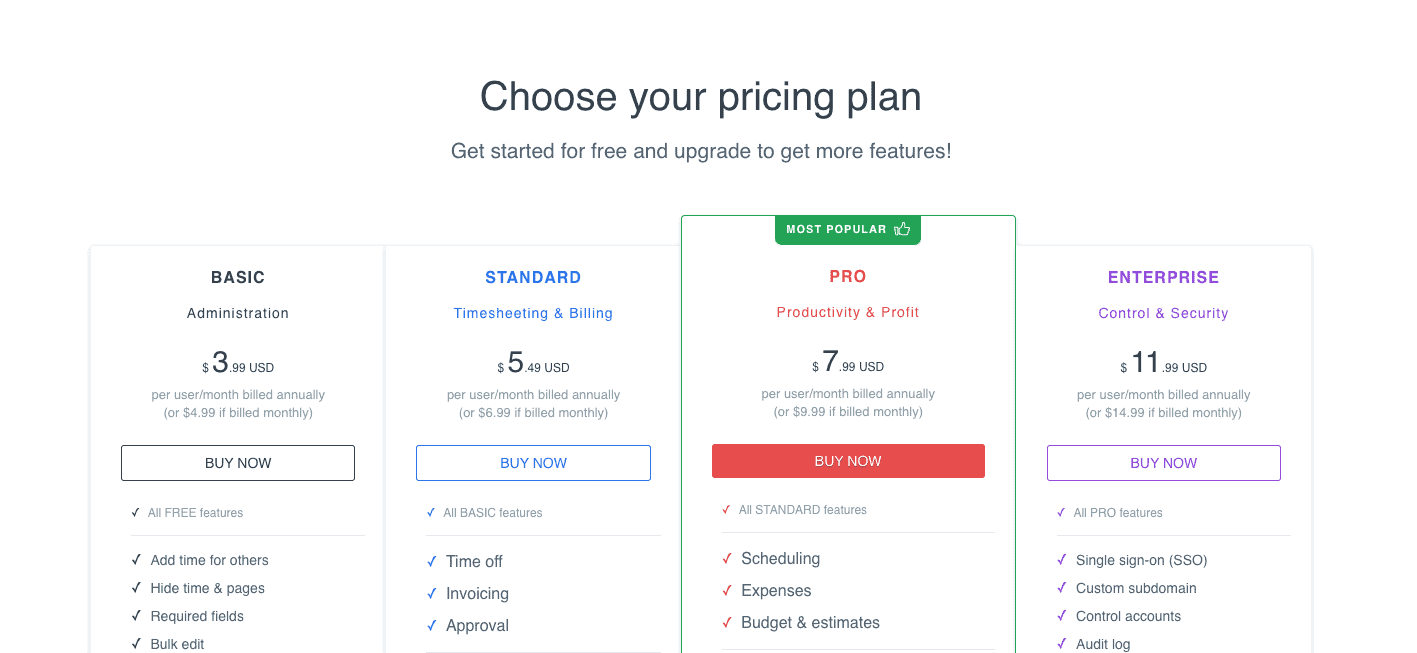
Task: Select the ENTERPRISE plan heading
Action: tap(1163, 278)
